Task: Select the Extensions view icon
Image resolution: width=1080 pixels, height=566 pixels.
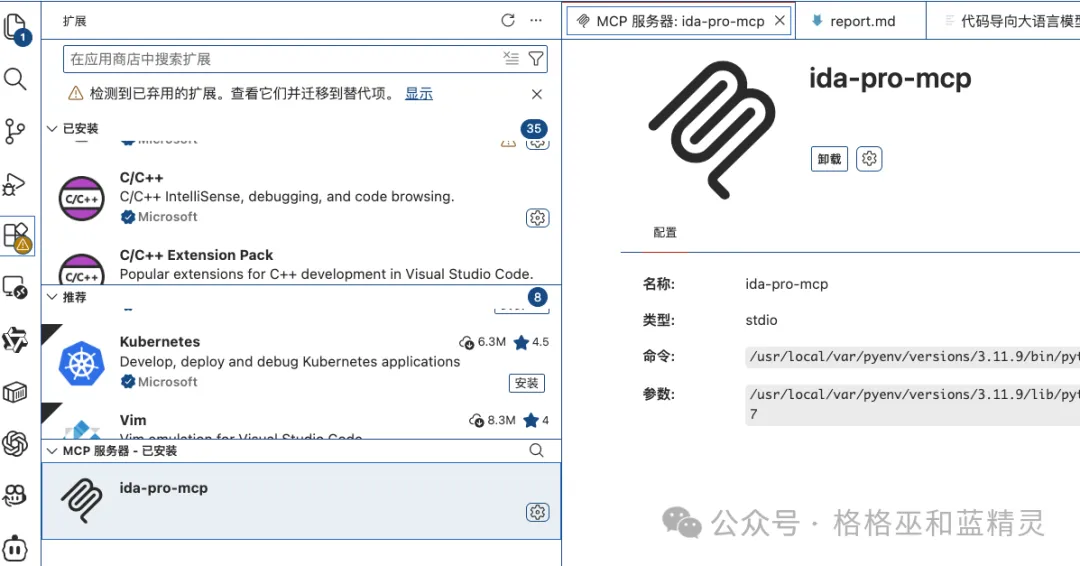Action: pos(17,236)
